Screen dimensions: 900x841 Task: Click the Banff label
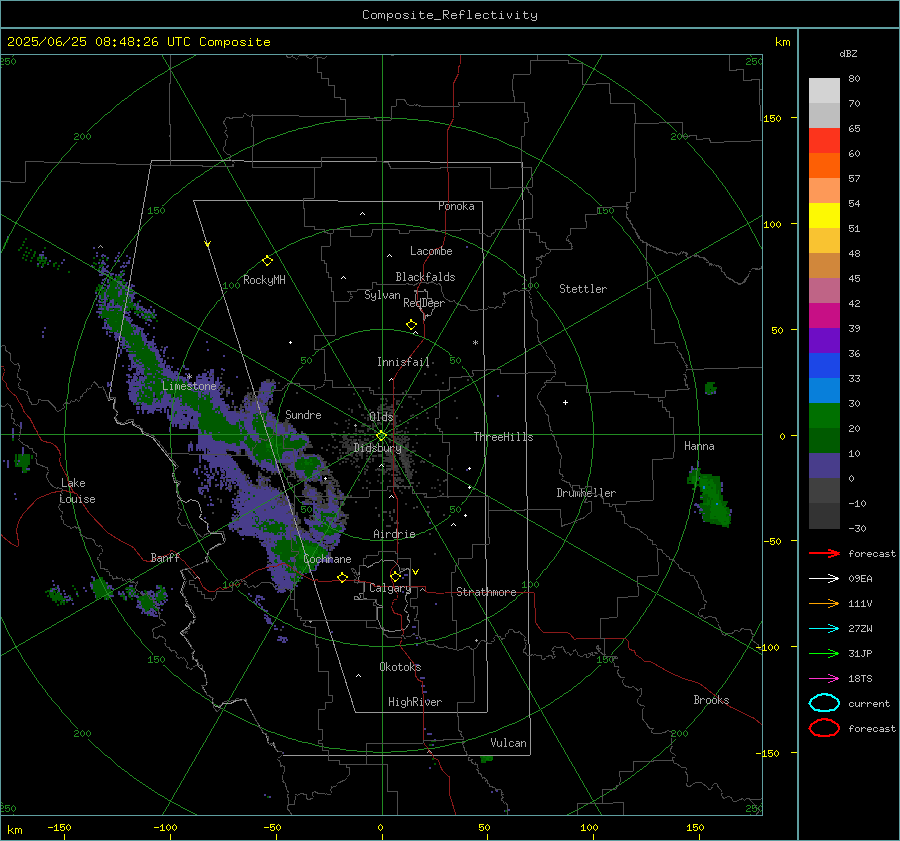point(165,558)
